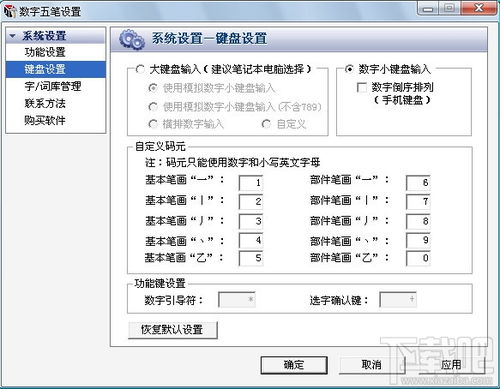Viewport: 500px width, 389px height.
Task: Collapse the 系统设置 tree arrow
Action: coord(13,36)
